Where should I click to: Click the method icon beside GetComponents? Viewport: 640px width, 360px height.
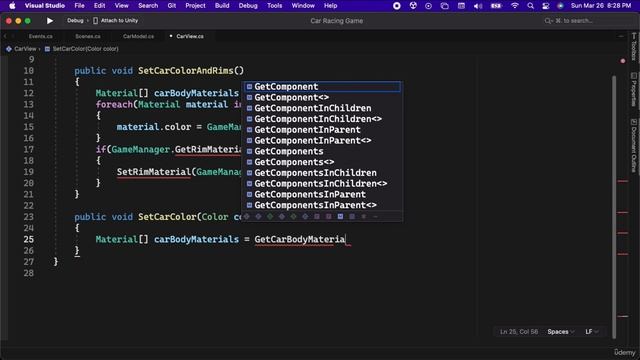pos(249,151)
